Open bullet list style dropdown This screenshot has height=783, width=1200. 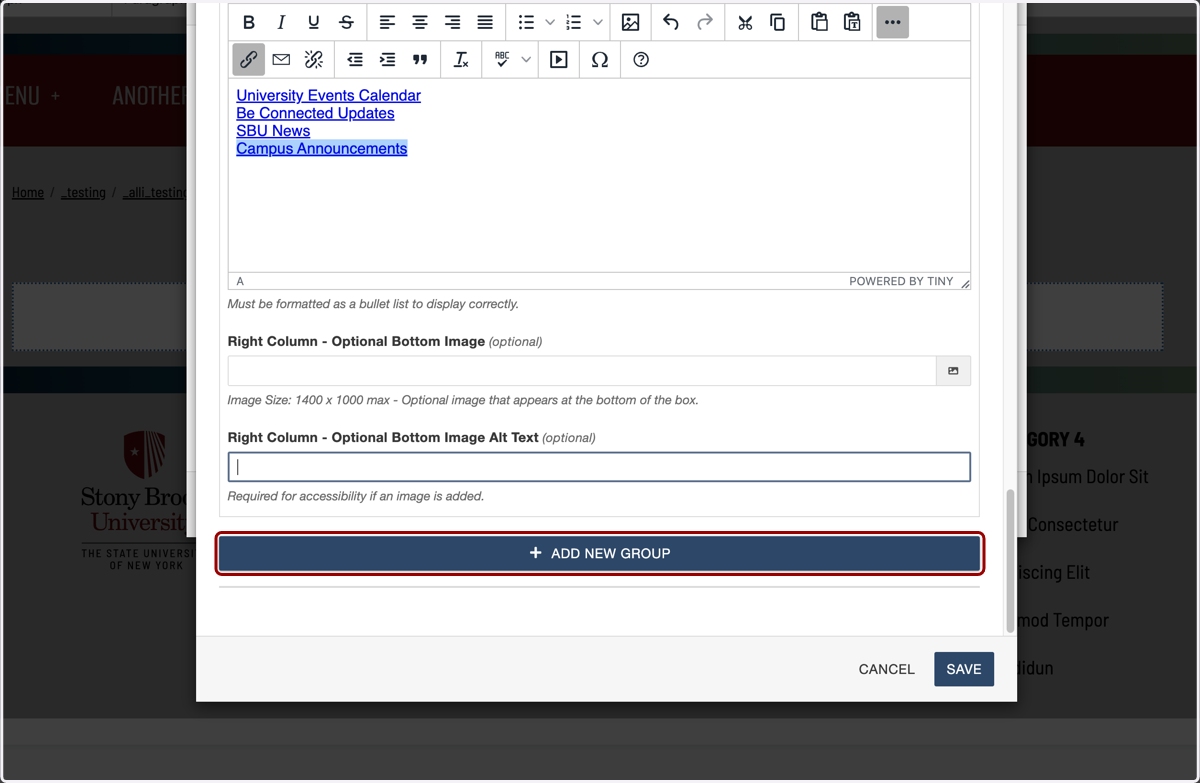point(550,22)
